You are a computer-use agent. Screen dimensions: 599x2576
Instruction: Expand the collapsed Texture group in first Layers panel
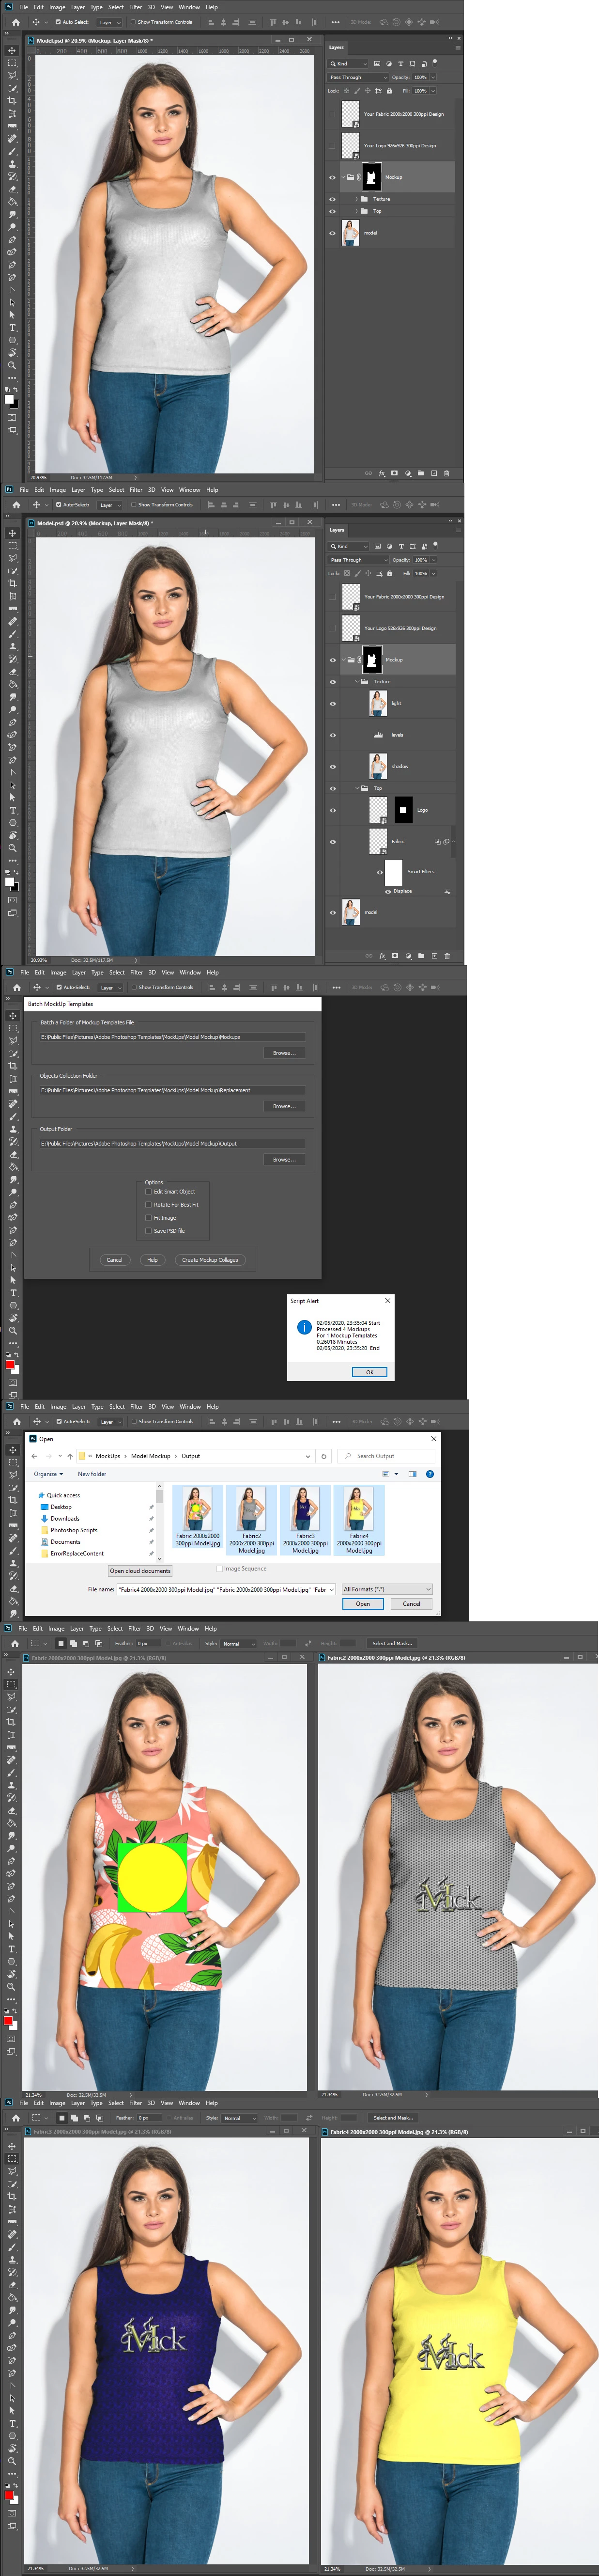(357, 199)
